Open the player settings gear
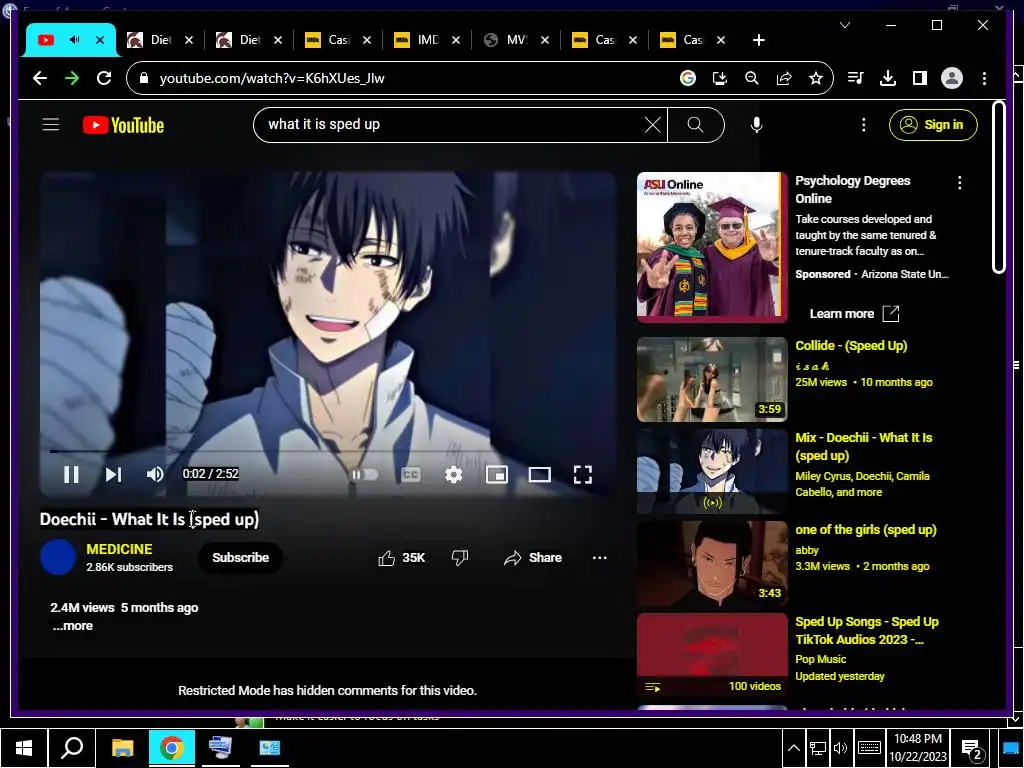The height and width of the screenshot is (768, 1024). [x=453, y=474]
